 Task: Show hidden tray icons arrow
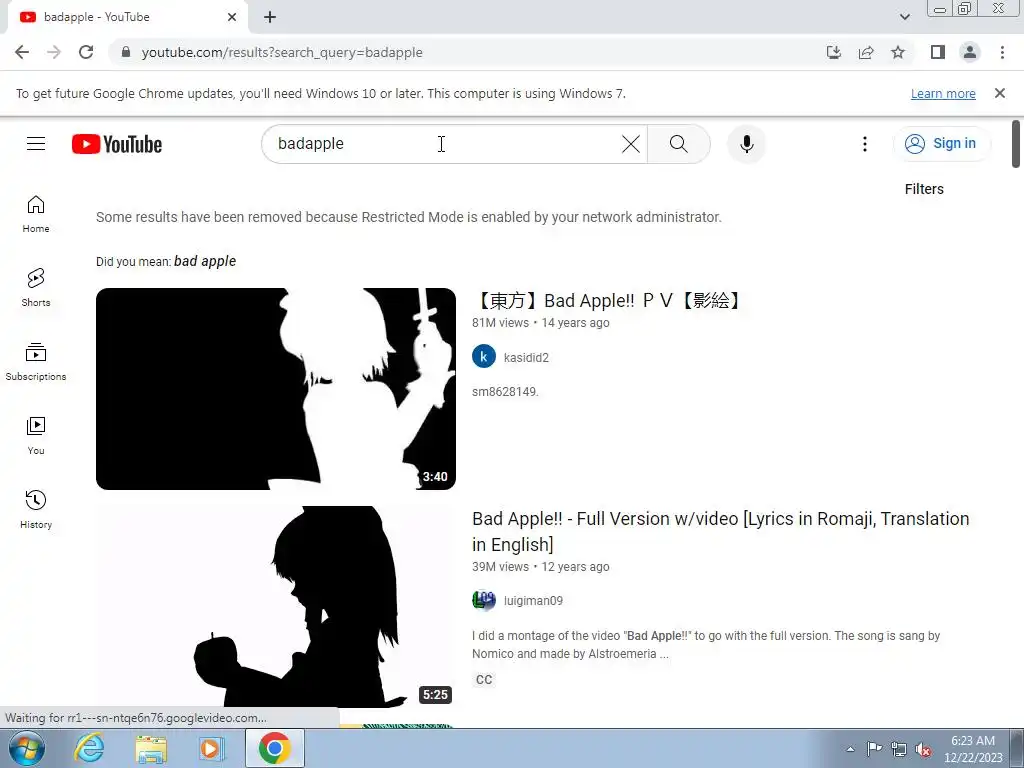[x=850, y=749]
